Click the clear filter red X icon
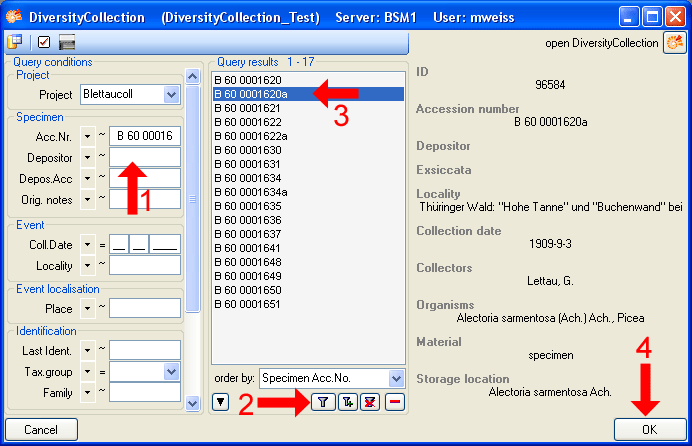The image size is (692, 446). (x=371, y=401)
